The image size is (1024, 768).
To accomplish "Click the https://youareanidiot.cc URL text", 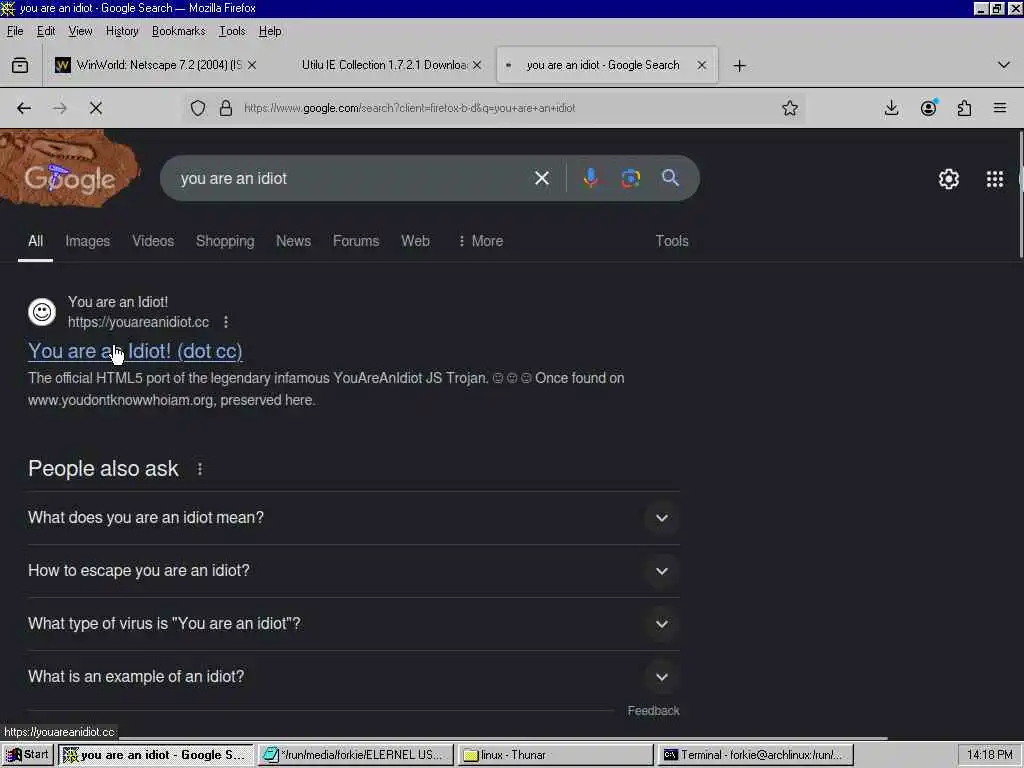I will pos(138,322).
